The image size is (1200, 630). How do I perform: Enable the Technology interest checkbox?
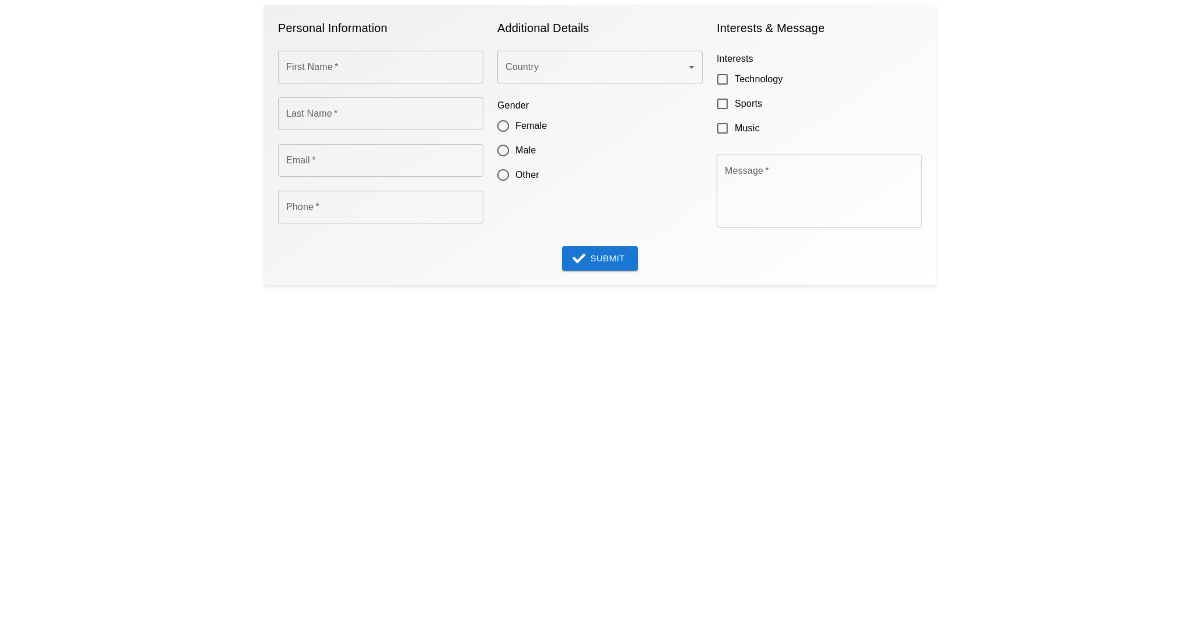coord(722,79)
